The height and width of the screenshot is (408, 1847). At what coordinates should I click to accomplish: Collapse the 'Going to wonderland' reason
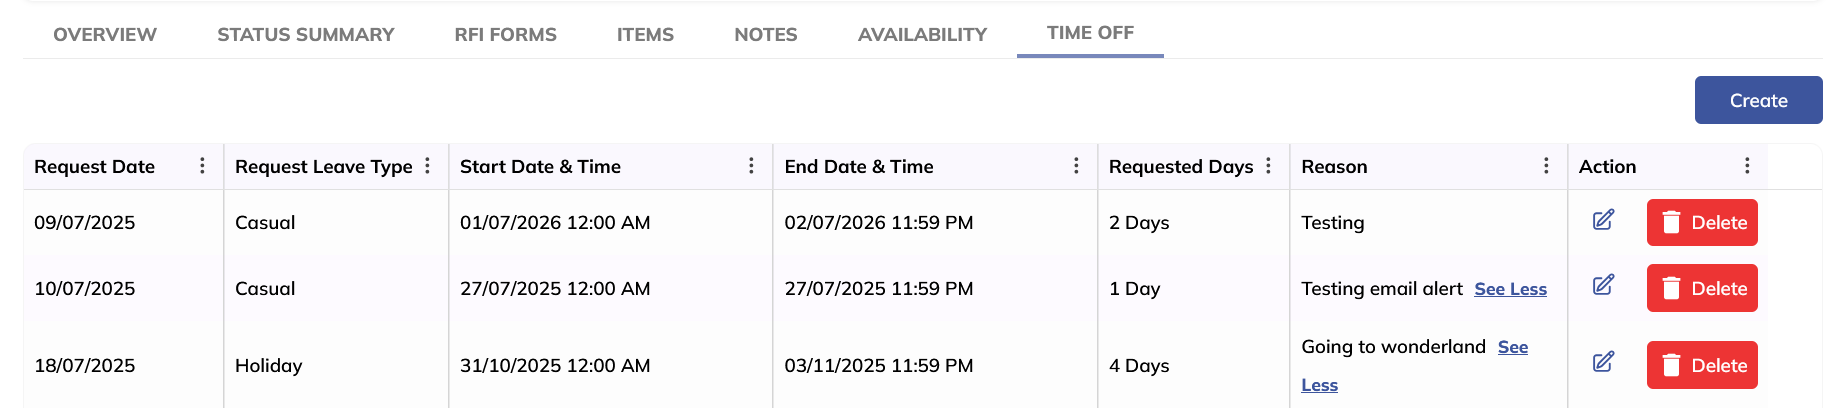1512,348
